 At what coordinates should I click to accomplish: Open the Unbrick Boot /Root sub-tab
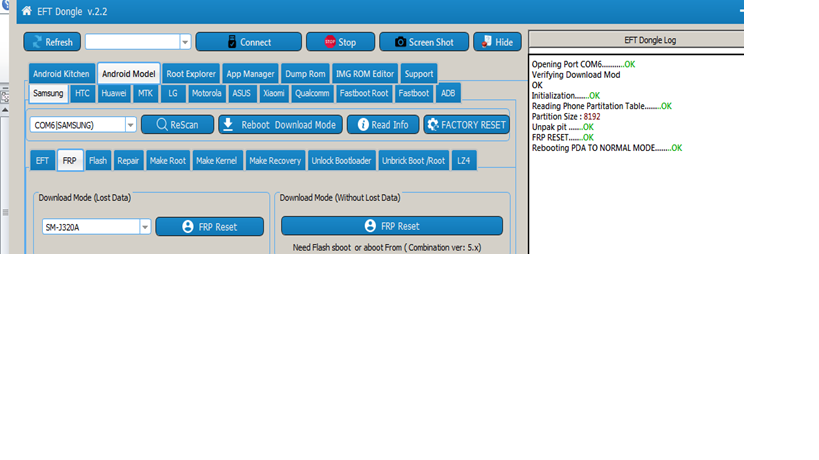(413, 160)
